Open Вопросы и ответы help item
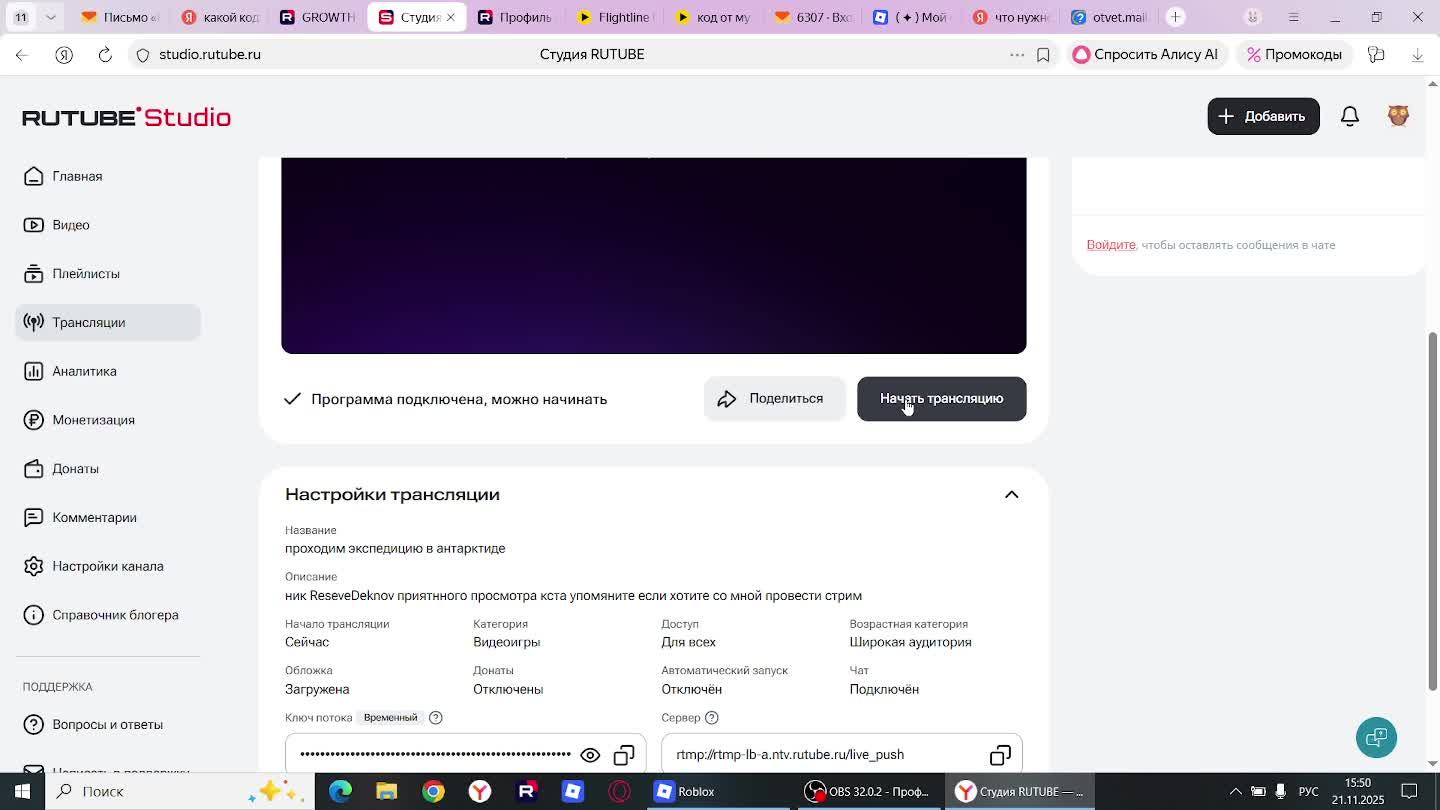Screen dimensions: 1440x810 (x=108, y=724)
